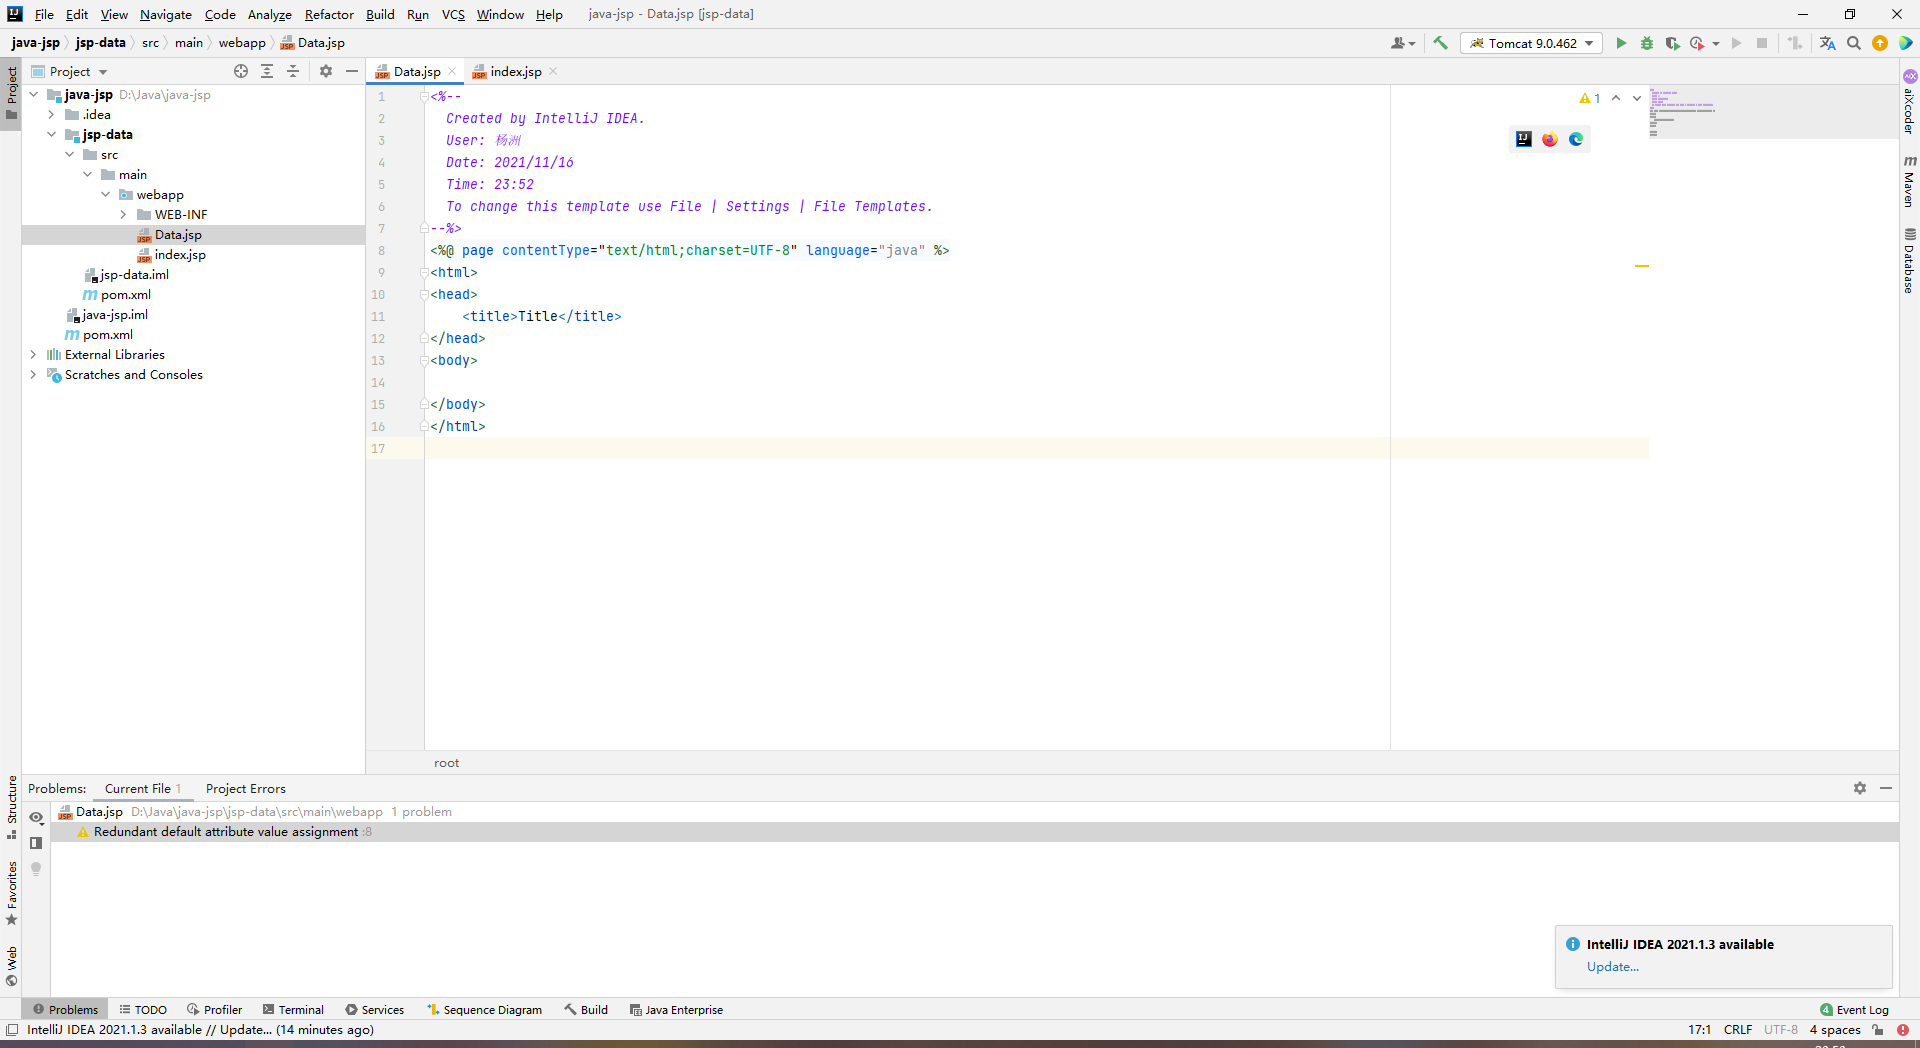Open page in Edge browser icon
Image resolution: width=1920 pixels, height=1048 pixels.
[1576, 139]
